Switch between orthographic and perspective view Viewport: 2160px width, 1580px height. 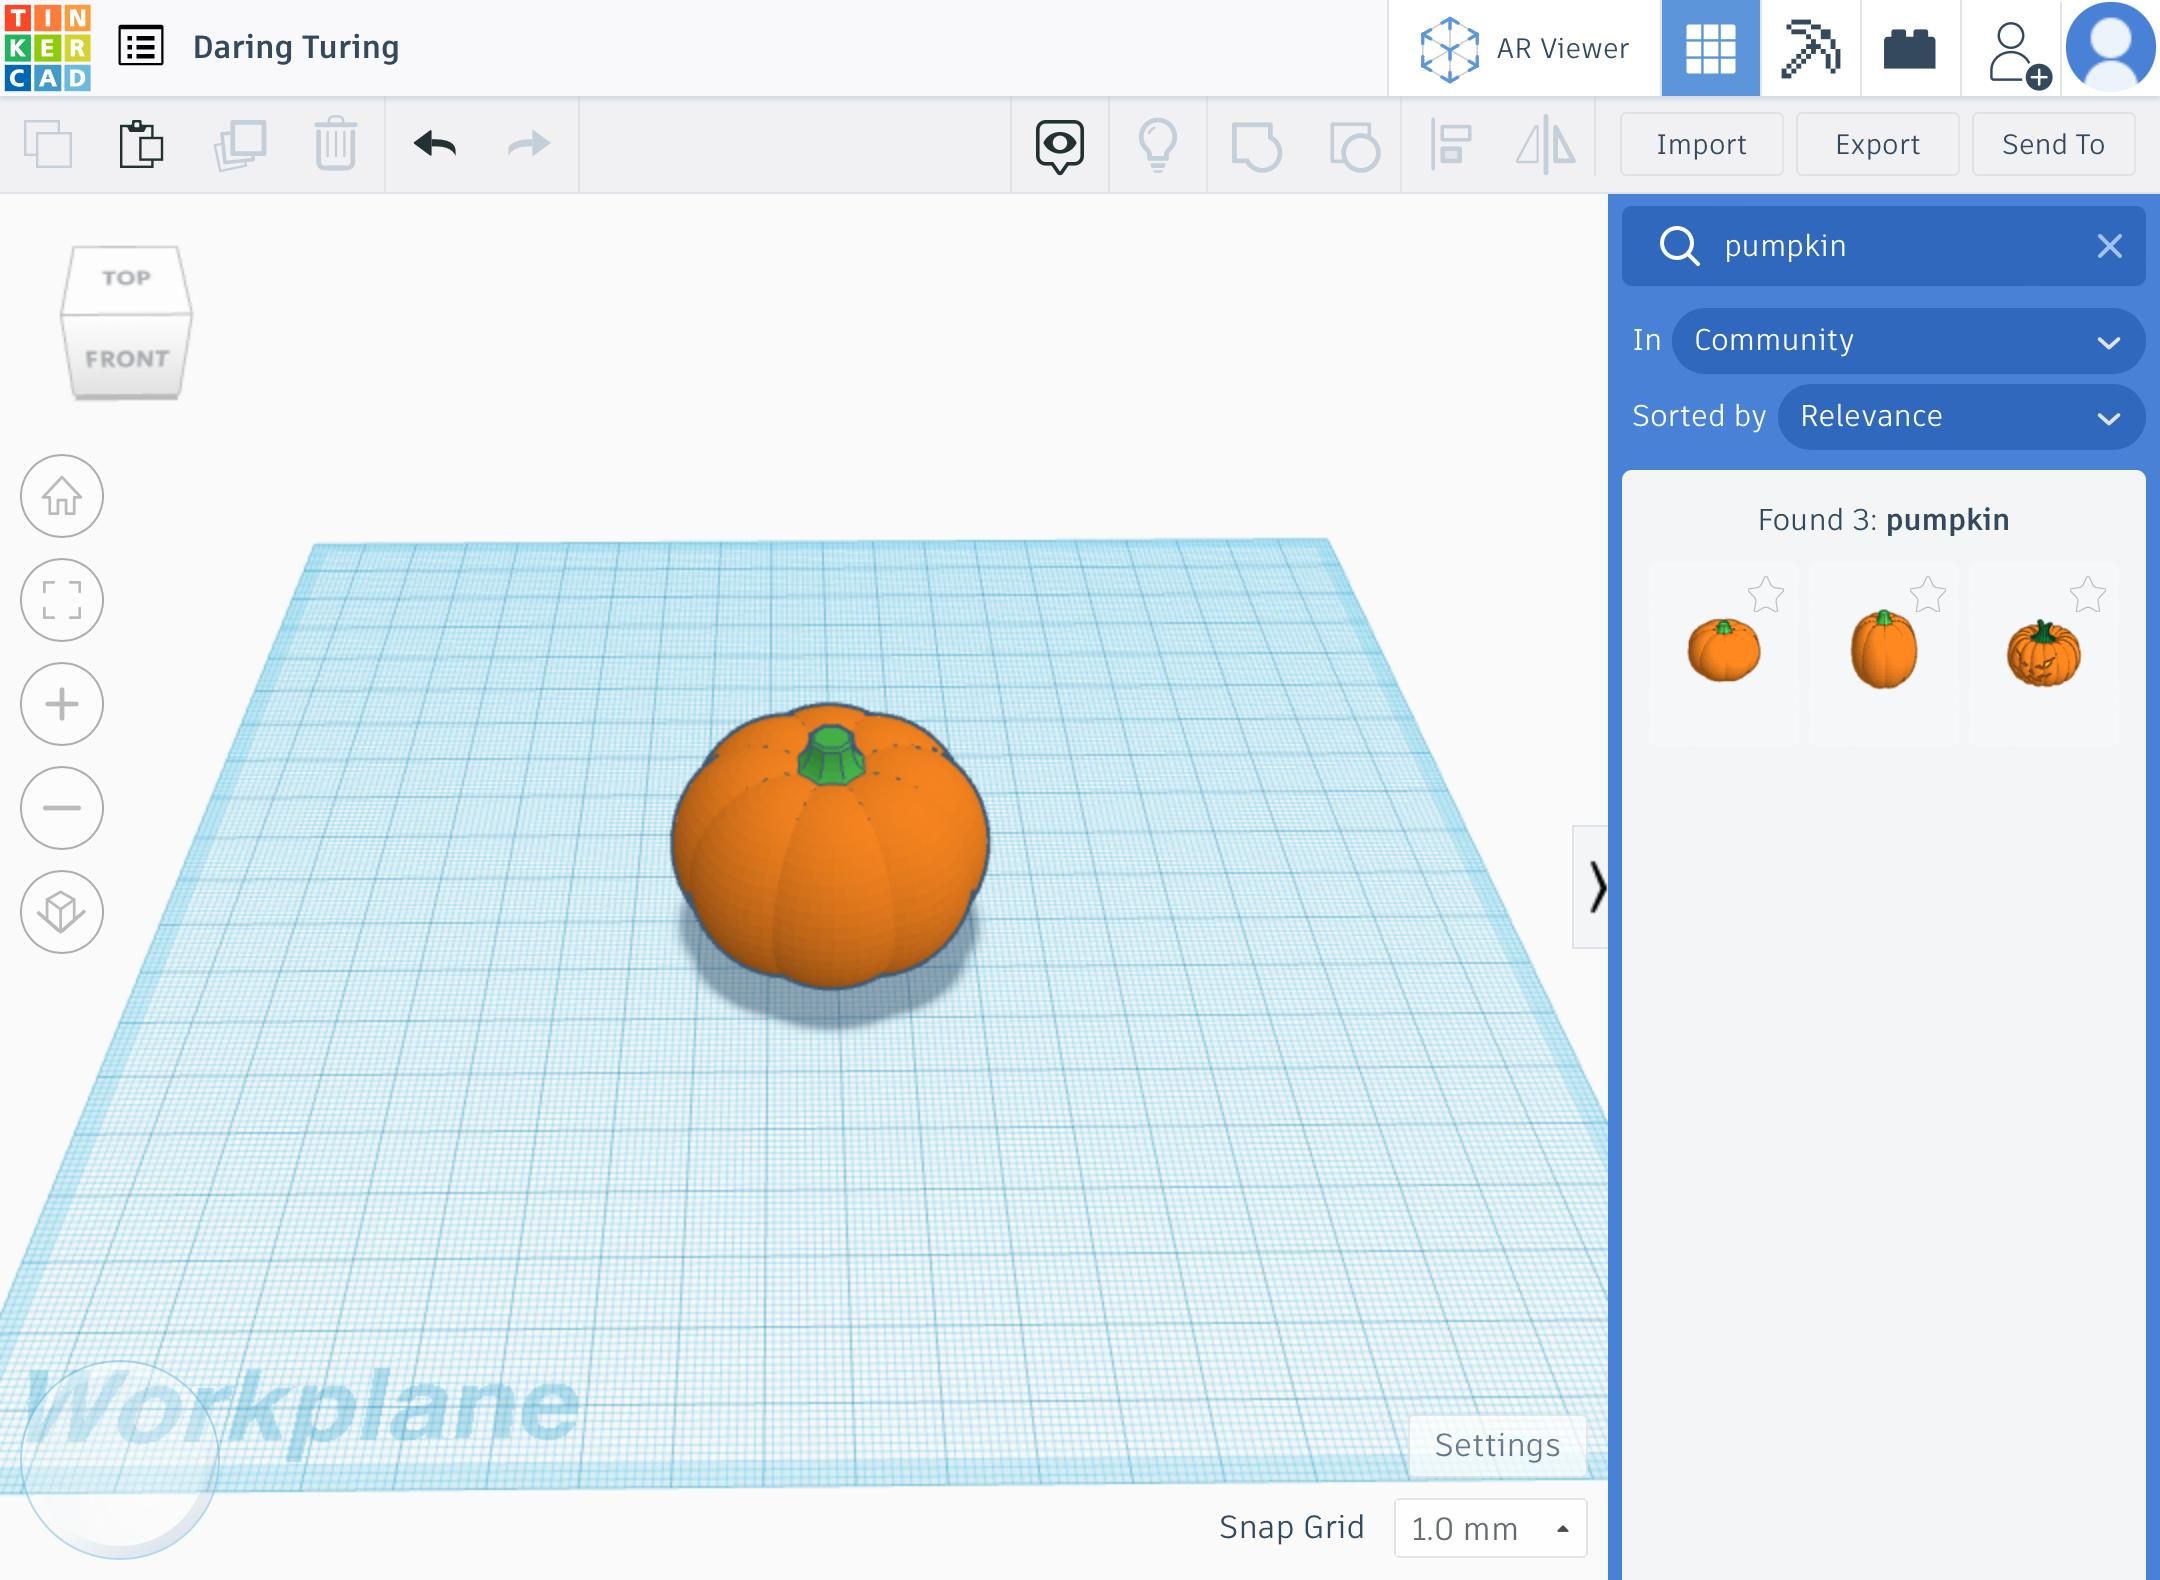click(62, 912)
